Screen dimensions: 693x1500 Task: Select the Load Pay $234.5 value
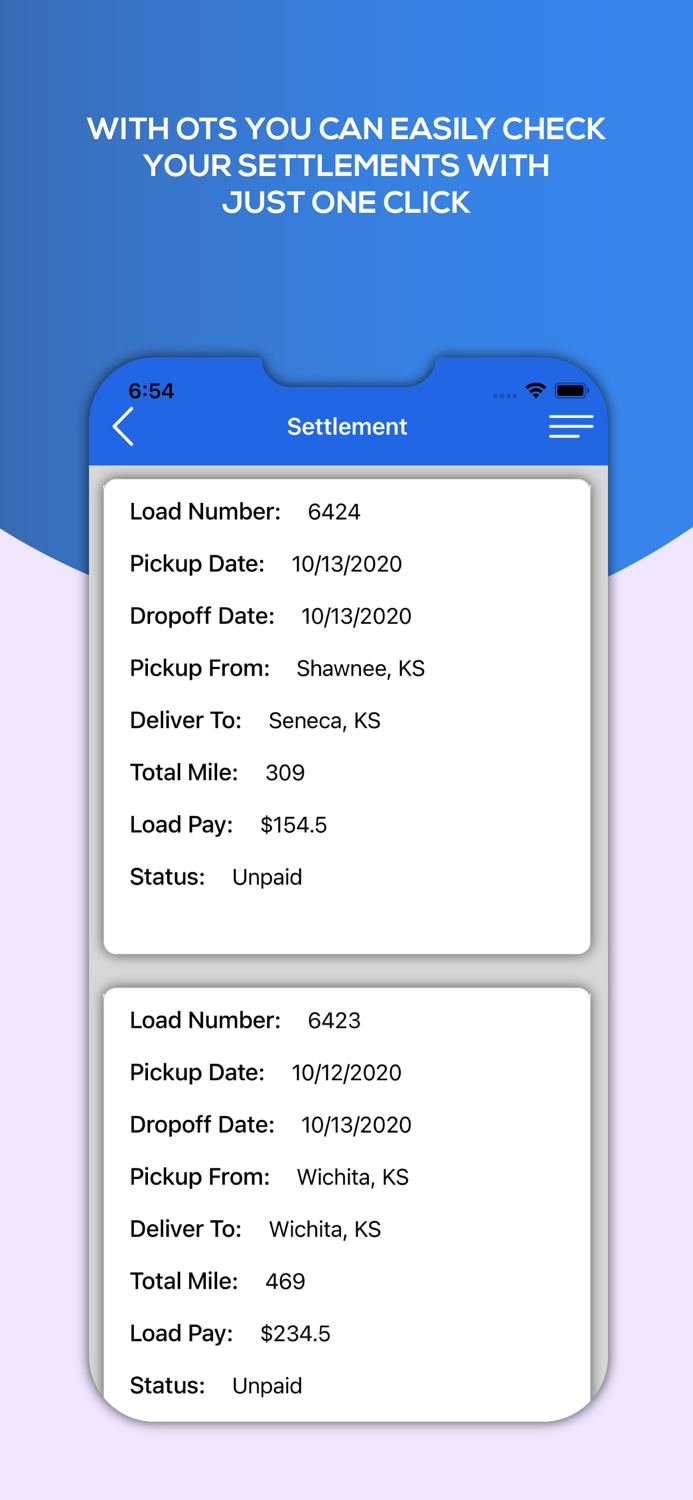click(295, 1333)
